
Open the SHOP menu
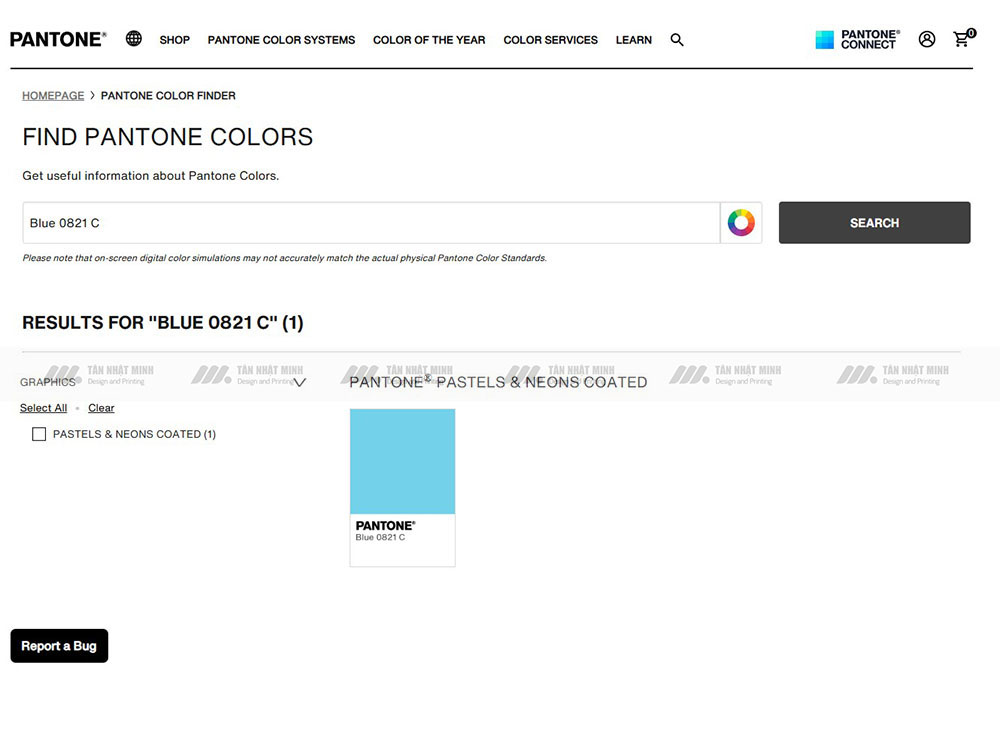point(175,40)
